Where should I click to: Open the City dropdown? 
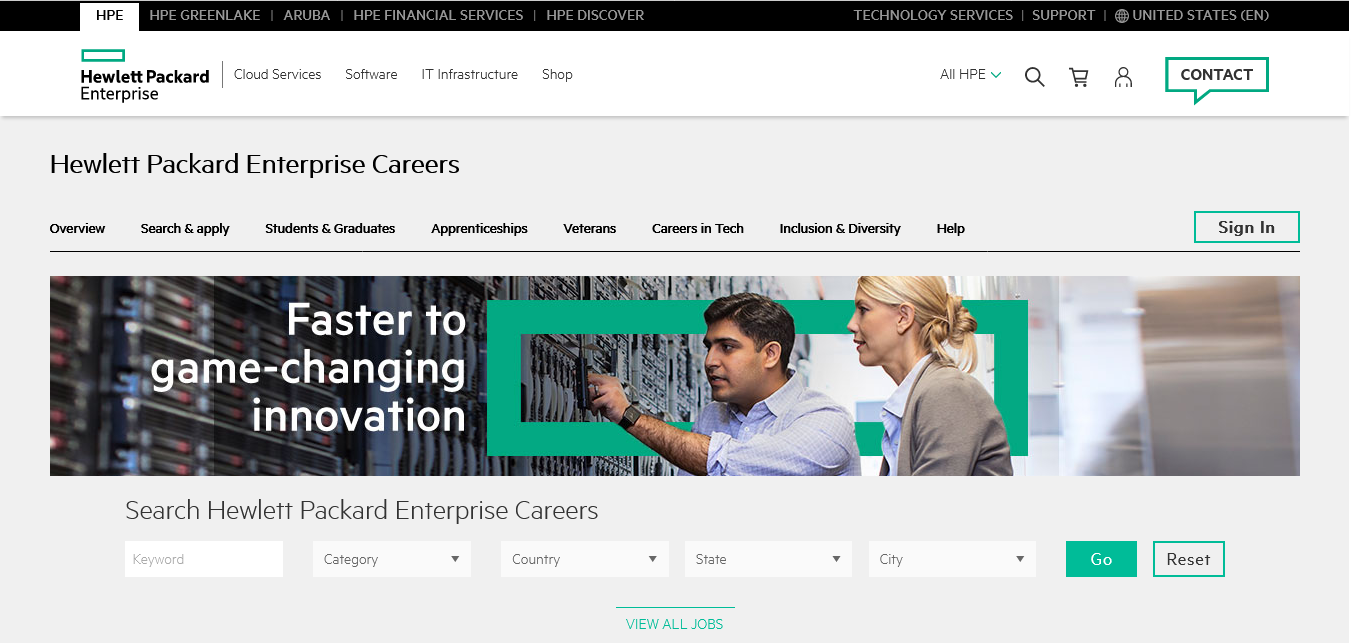951,559
